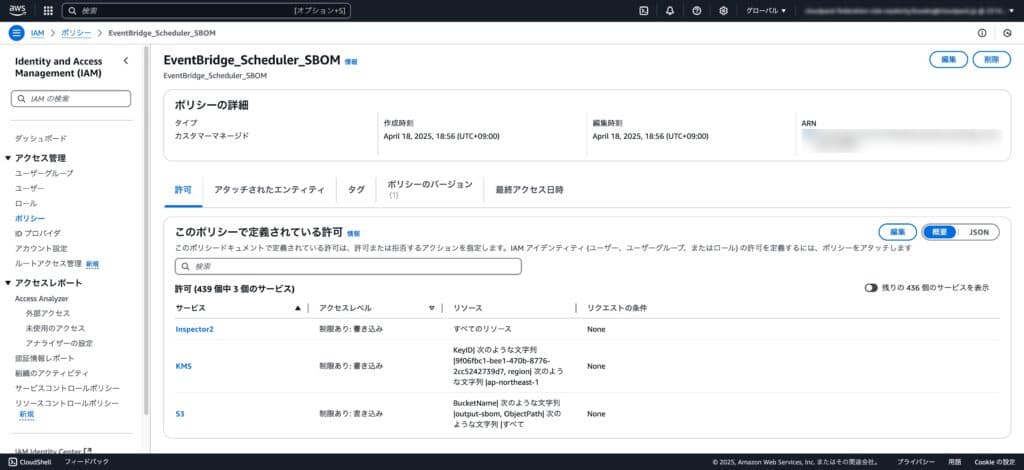Open ロール in sidebar

[26, 203]
